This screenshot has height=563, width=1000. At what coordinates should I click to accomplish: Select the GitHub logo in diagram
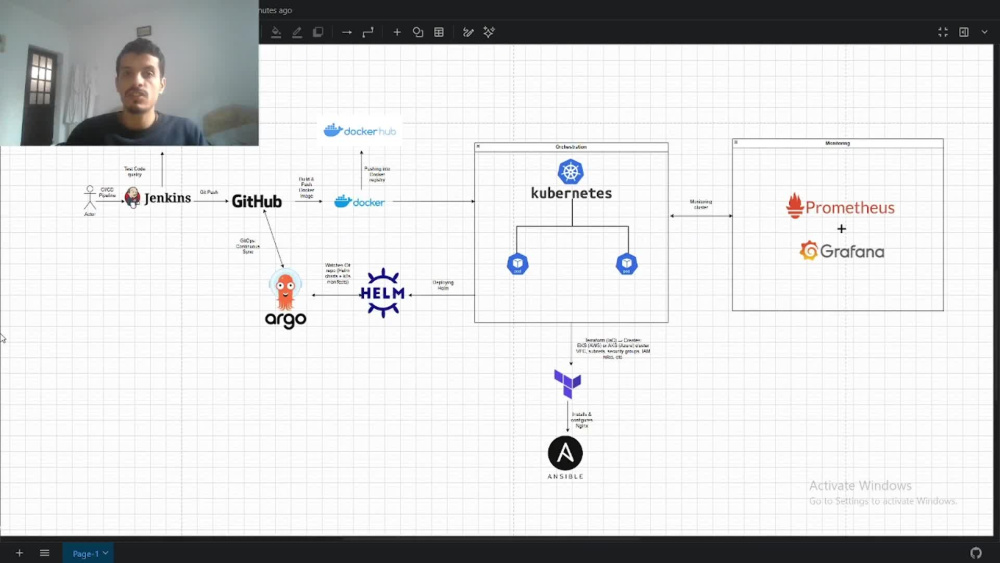point(256,201)
